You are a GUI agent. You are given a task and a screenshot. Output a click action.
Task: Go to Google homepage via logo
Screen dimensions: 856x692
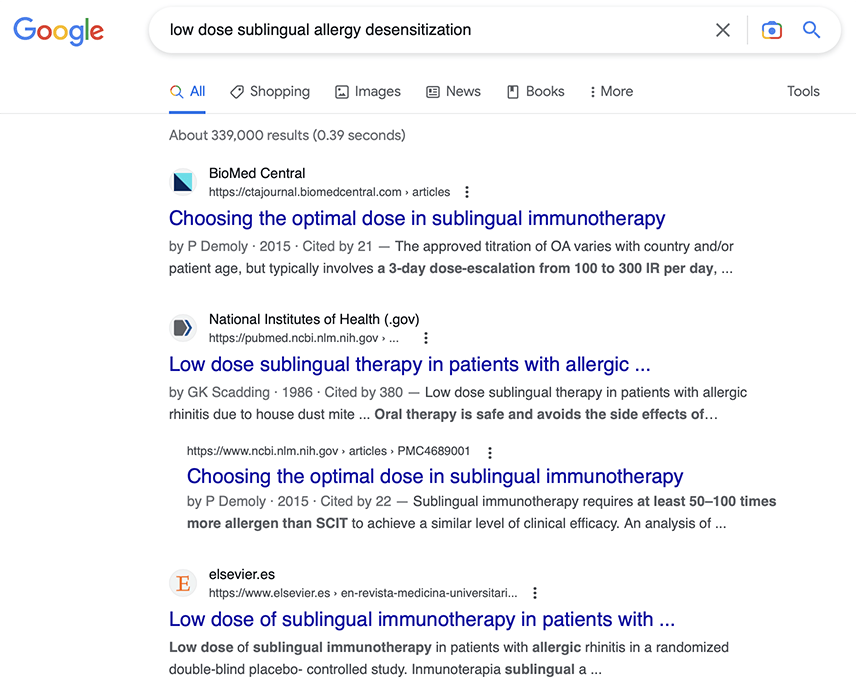(x=58, y=31)
